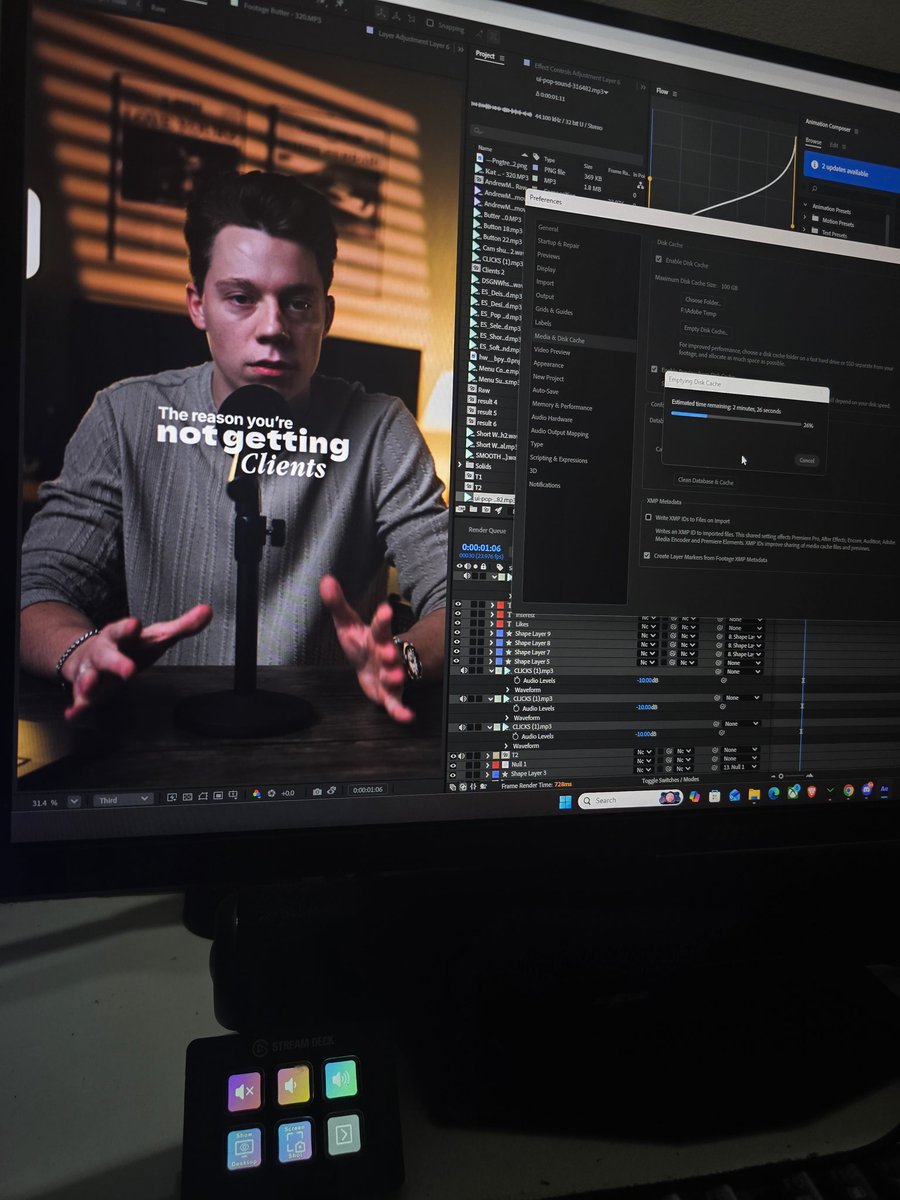900x1200 pixels.
Task: Click Toggle Switches / Modes in timeline
Action: click(670, 779)
